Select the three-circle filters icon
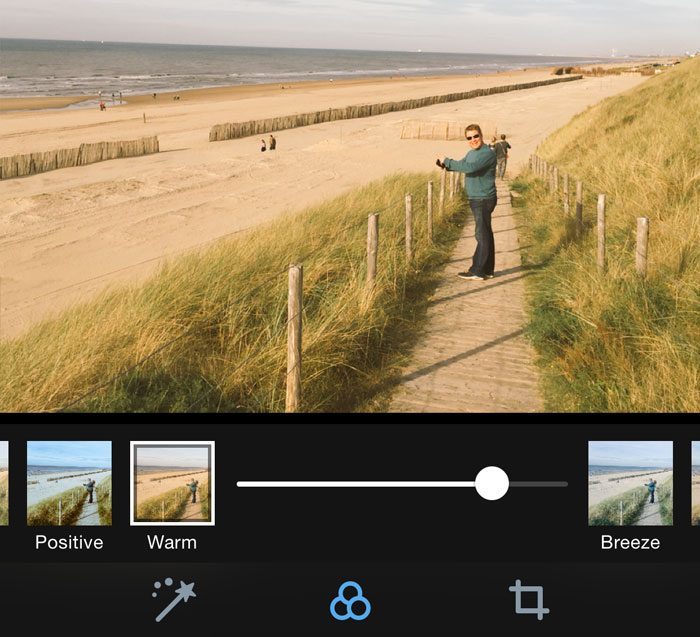Screen dimensions: 700x637 click(350, 601)
